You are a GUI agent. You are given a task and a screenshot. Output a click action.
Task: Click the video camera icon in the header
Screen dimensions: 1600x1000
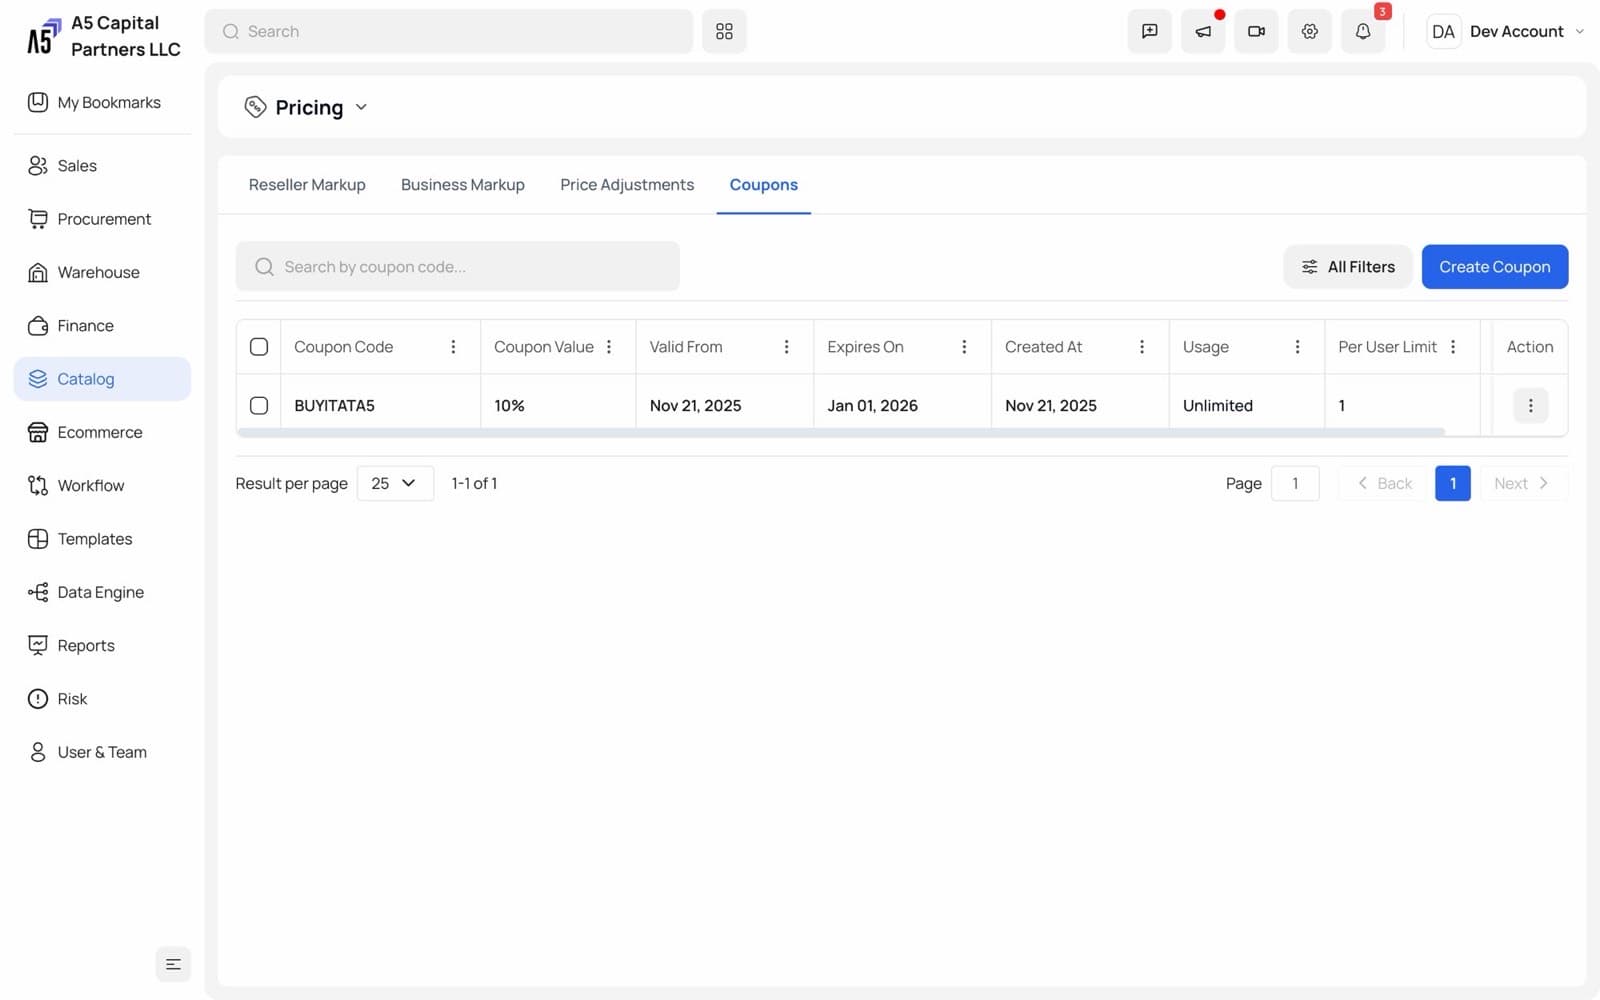point(1256,31)
